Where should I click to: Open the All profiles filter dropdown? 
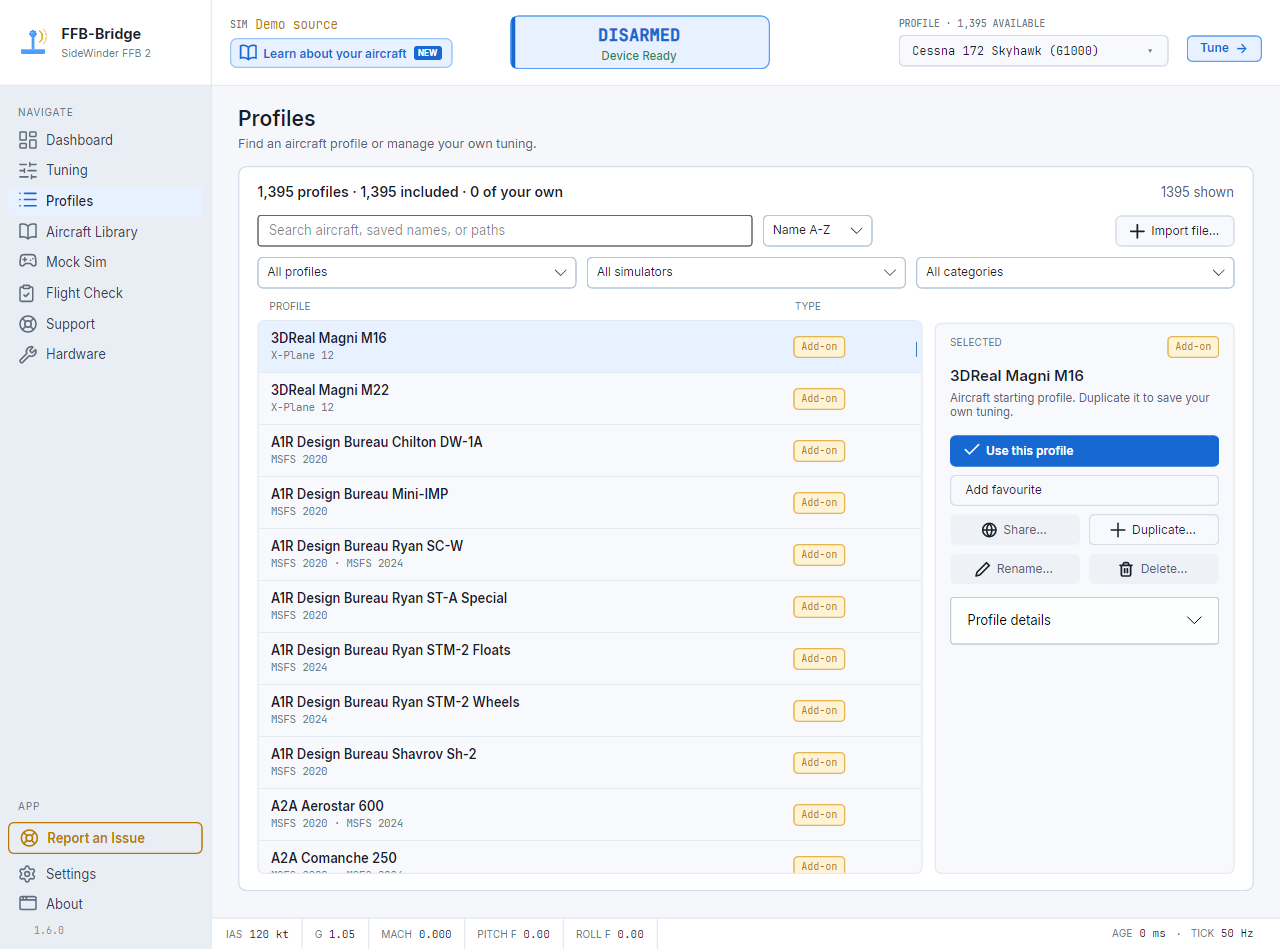pyautogui.click(x=417, y=272)
